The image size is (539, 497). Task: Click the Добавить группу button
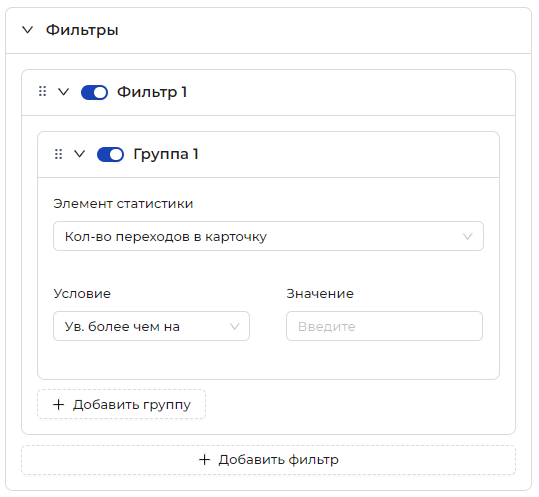click(x=121, y=404)
